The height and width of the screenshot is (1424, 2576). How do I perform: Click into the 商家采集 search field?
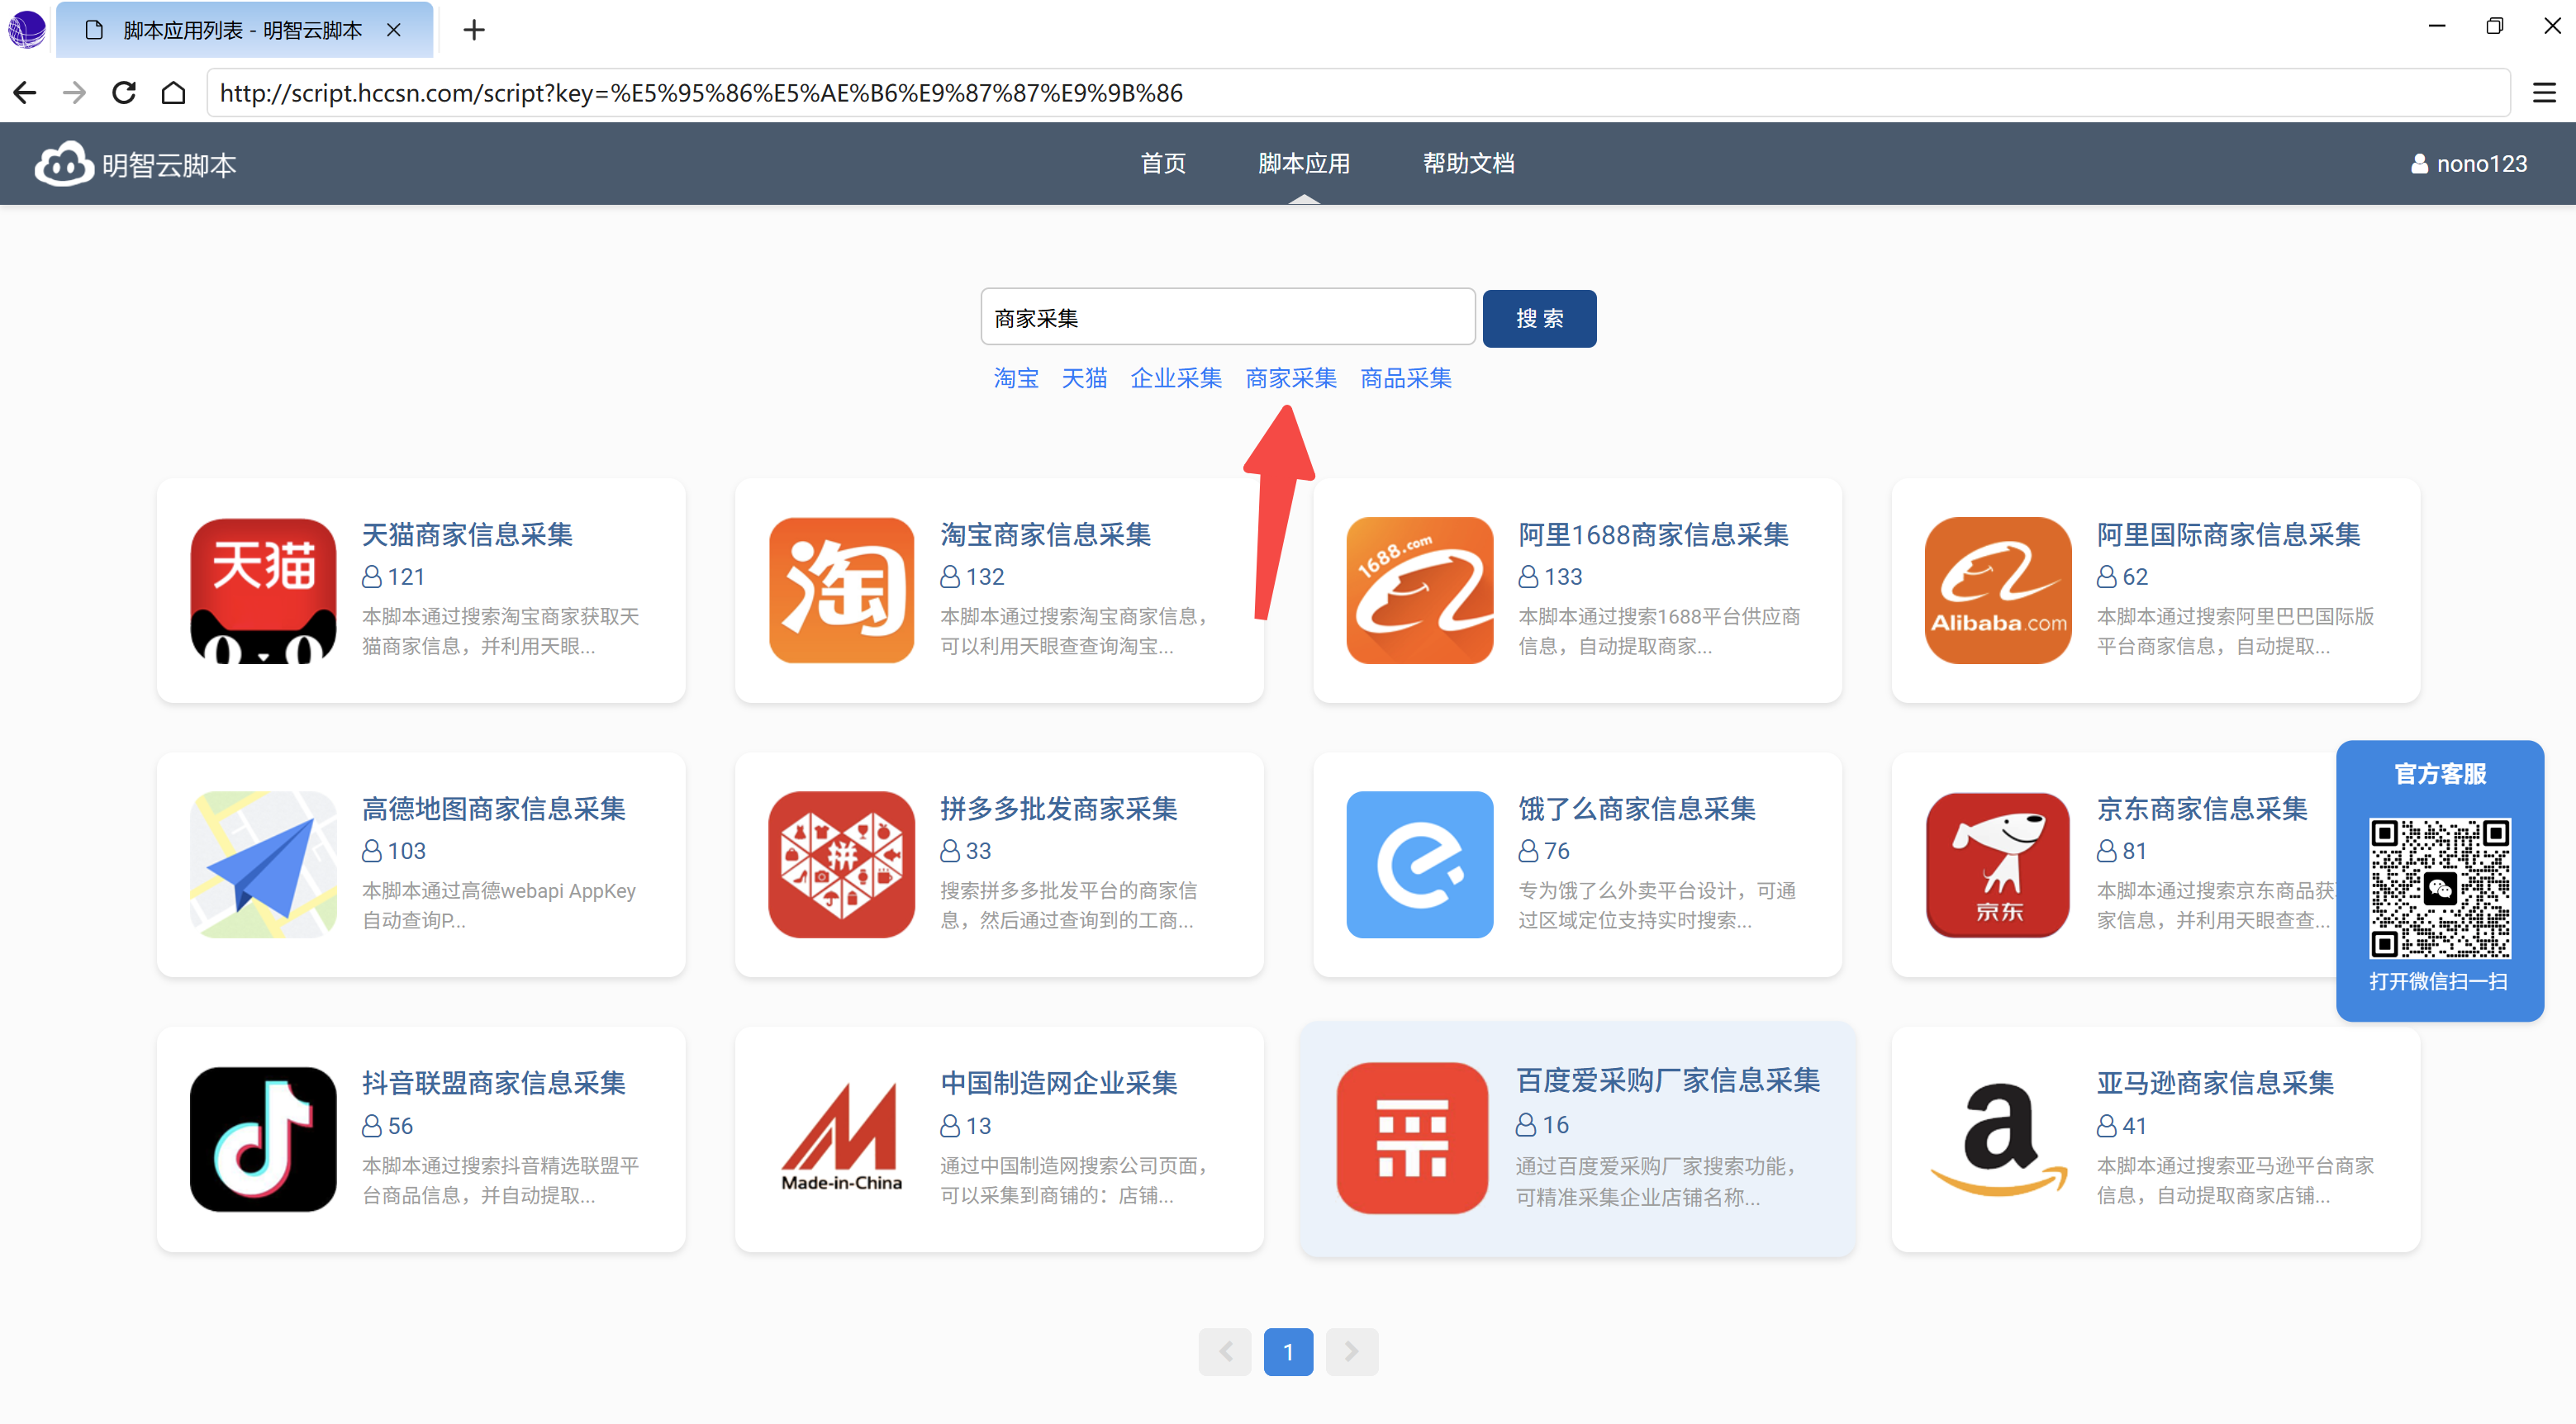(1228, 318)
